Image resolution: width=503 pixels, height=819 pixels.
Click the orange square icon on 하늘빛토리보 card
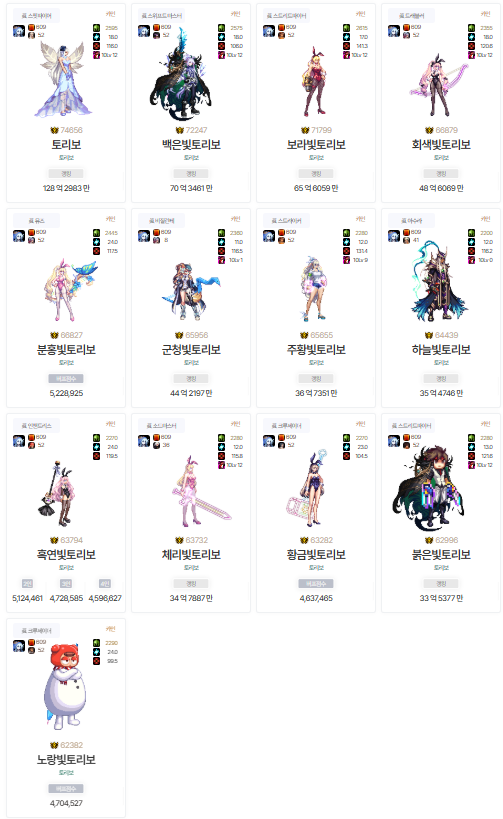[406, 232]
